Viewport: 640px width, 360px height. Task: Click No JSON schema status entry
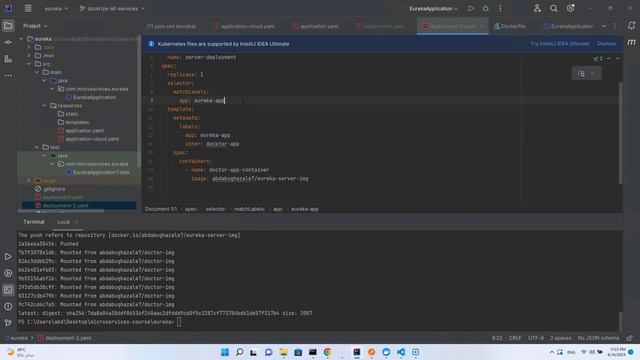pos(598,338)
